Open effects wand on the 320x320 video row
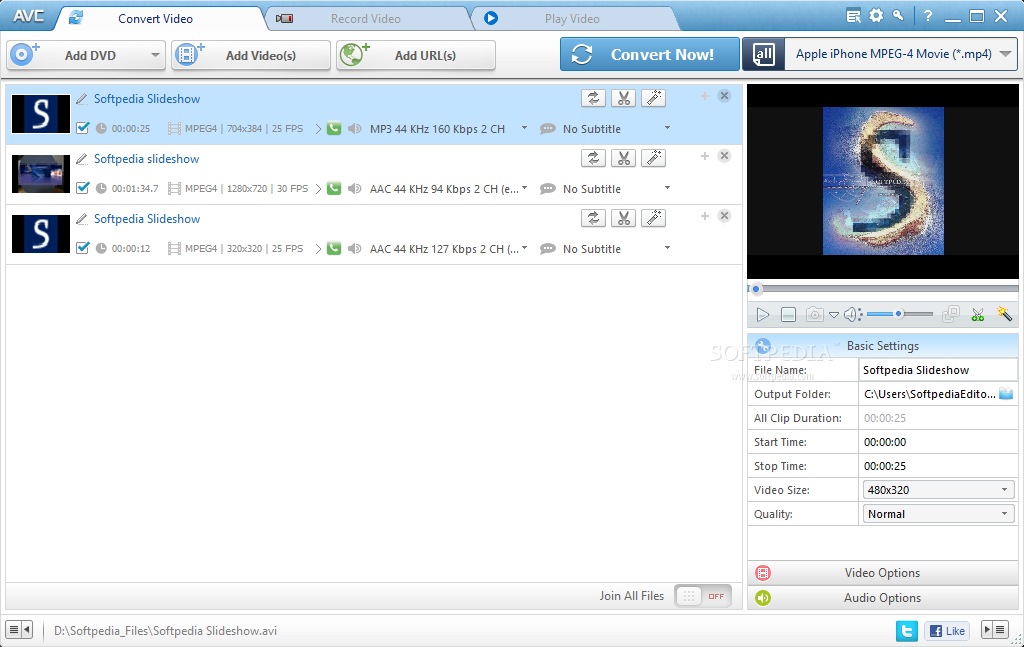Image resolution: width=1024 pixels, height=647 pixels. 654,218
